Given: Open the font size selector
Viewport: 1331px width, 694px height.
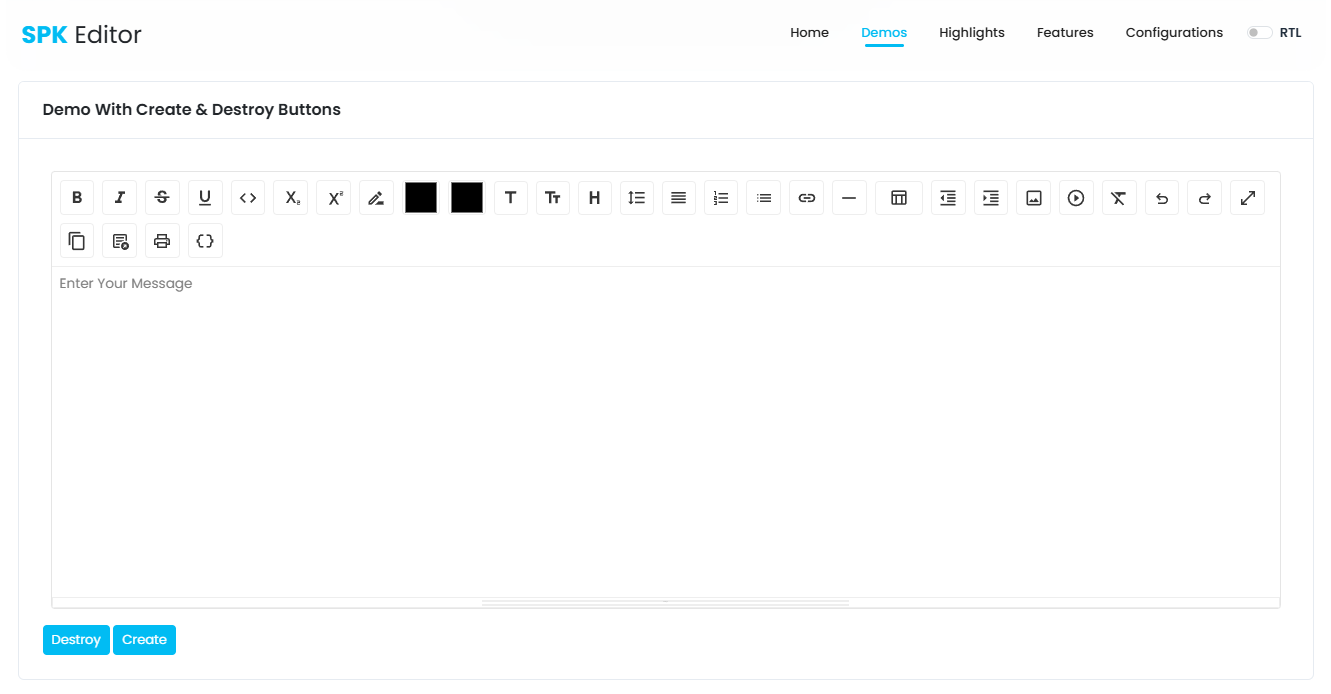Looking at the screenshot, I should click(553, 197).
